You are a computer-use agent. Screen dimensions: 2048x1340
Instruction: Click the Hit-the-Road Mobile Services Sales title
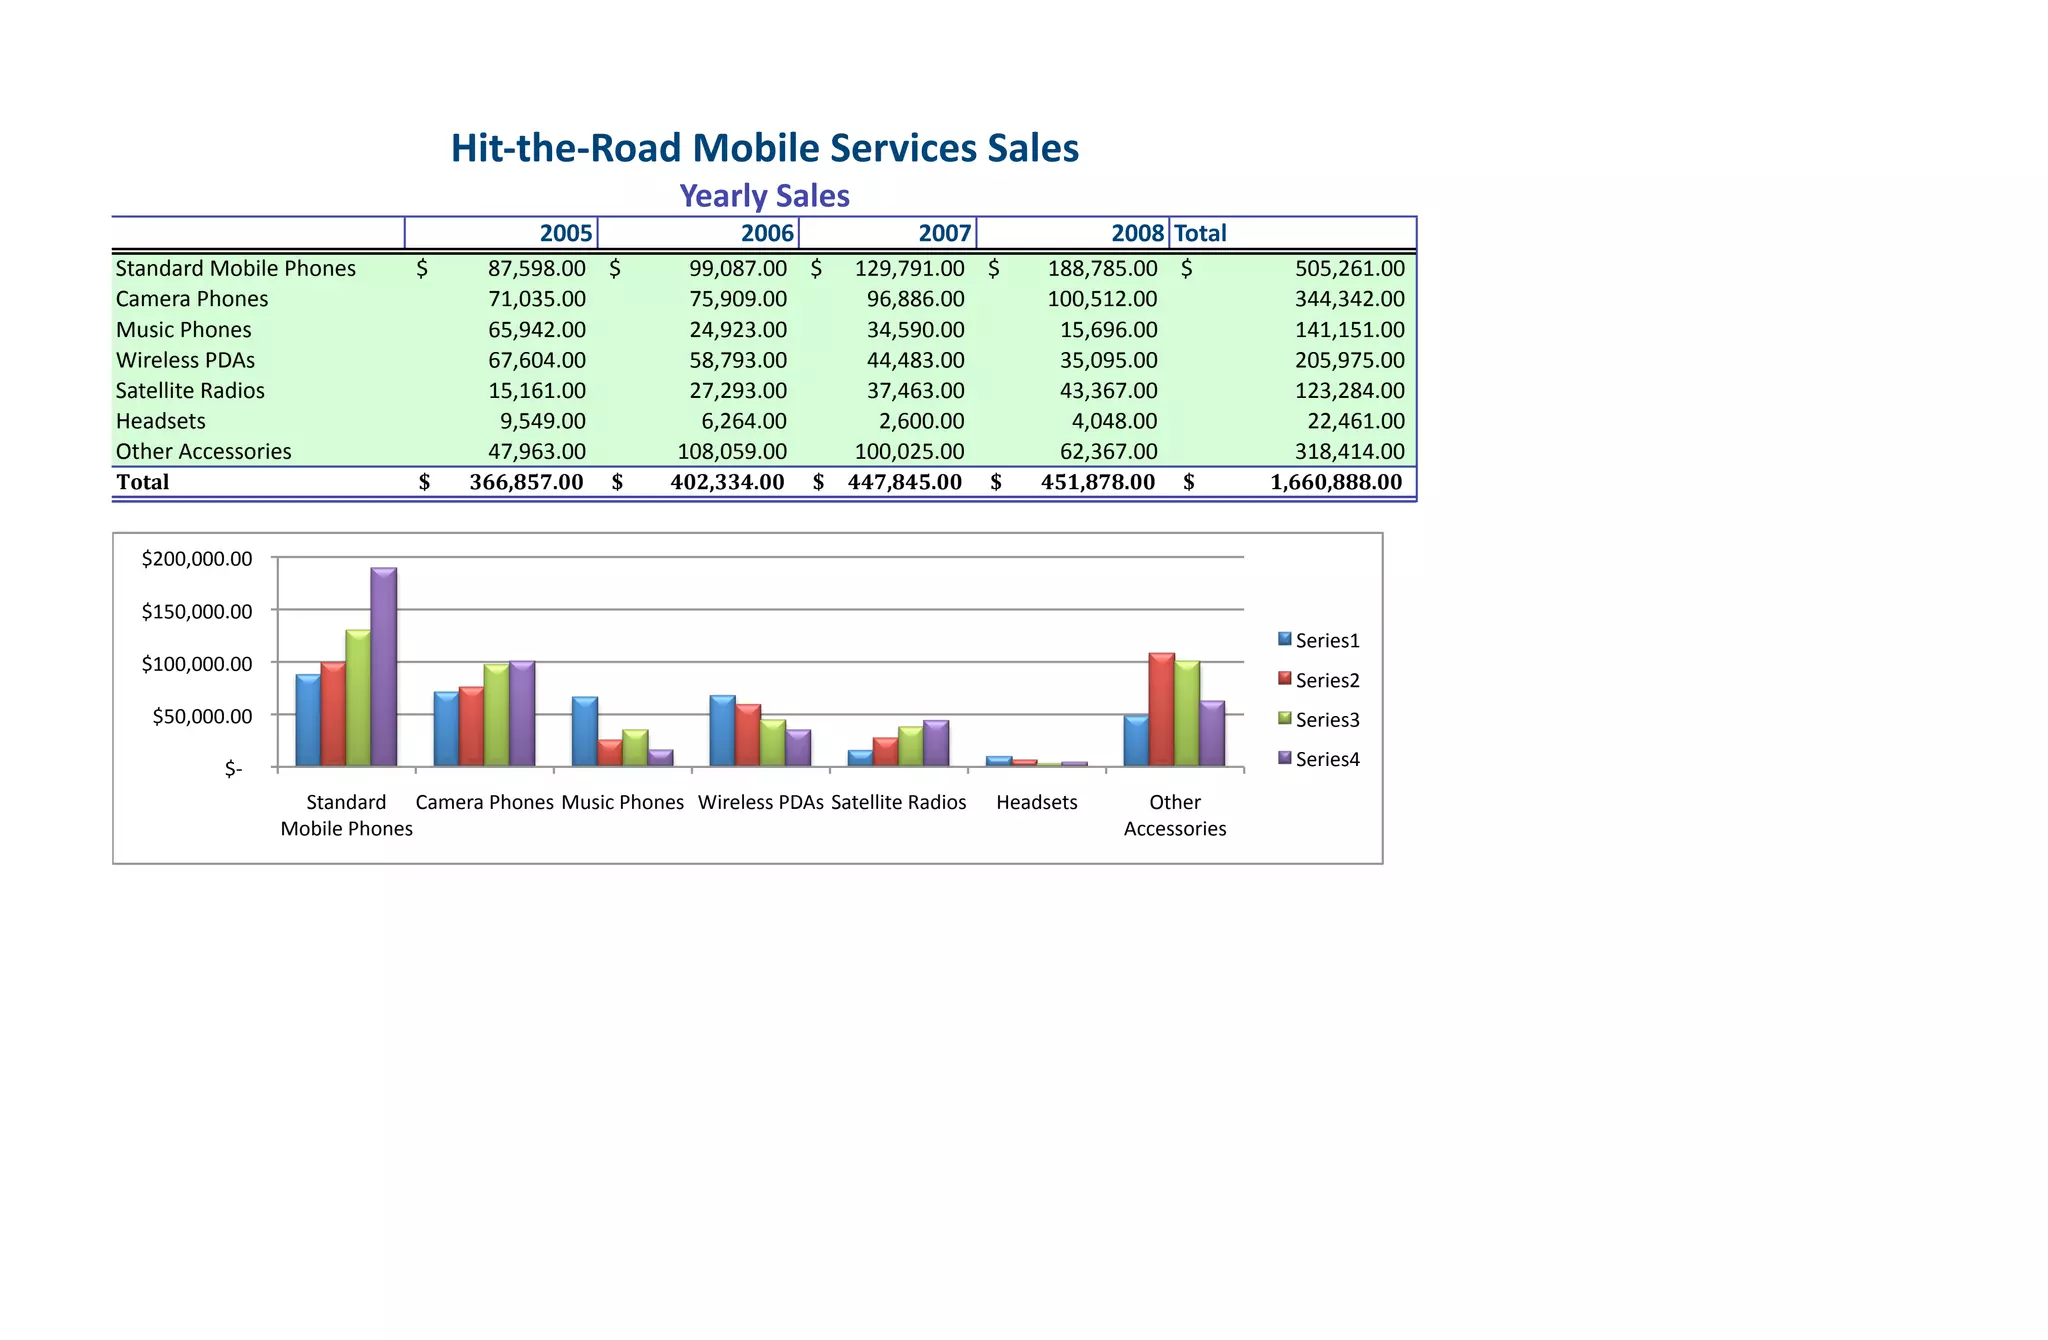(x=764, y=148)
